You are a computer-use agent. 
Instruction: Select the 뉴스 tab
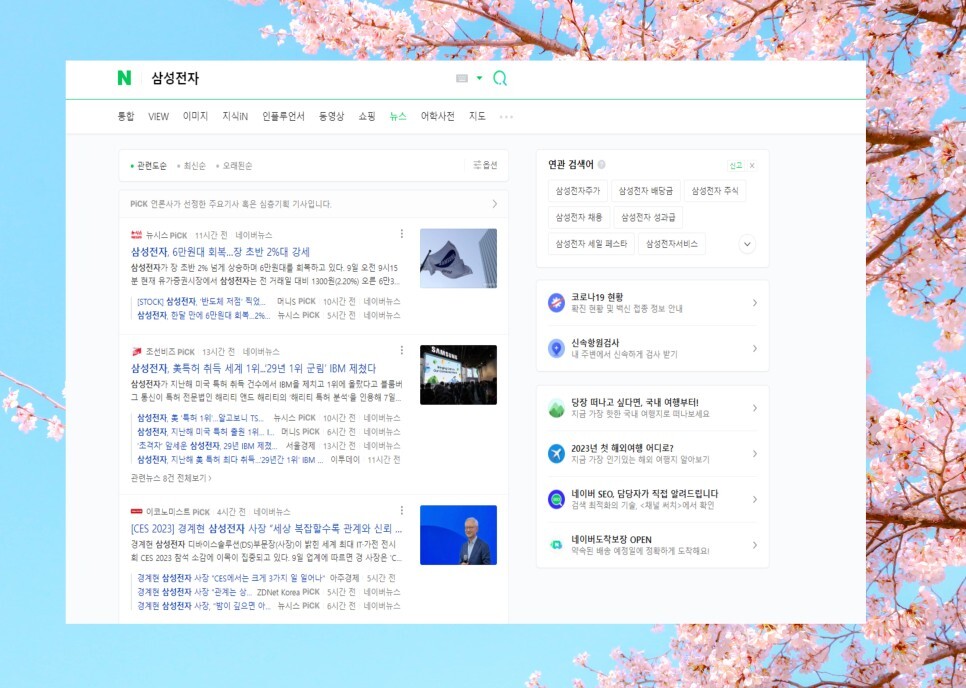(398, 116)
